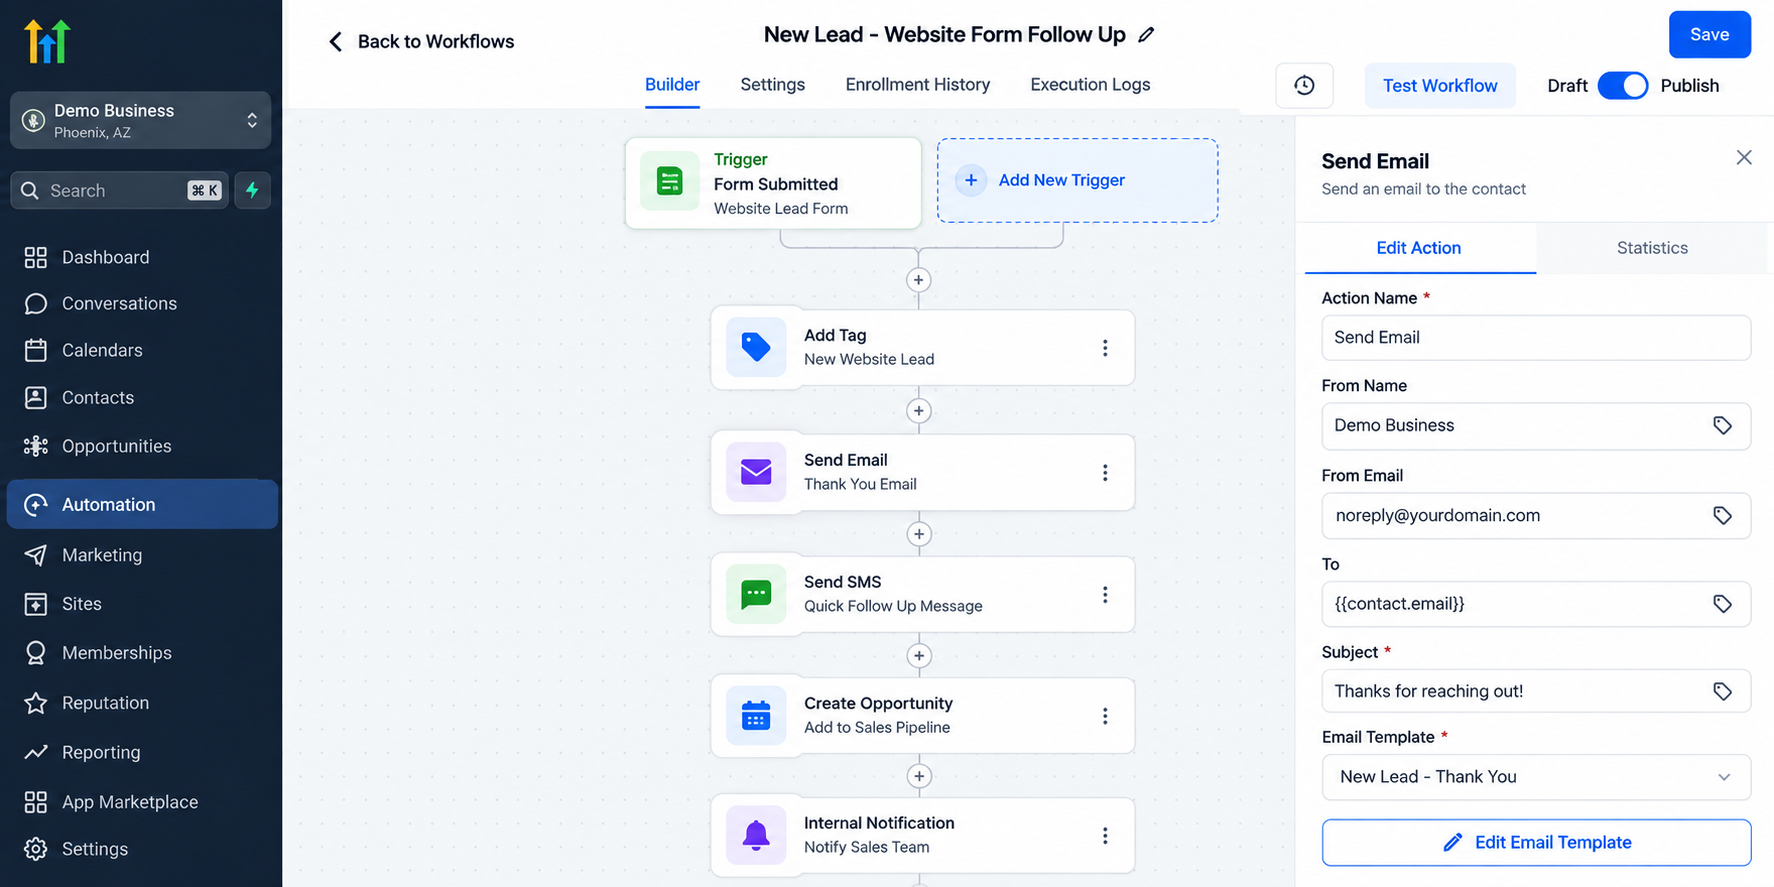Insert custom value tag in To field
Screen dimensions: 1774x887
coord(1722,604)
